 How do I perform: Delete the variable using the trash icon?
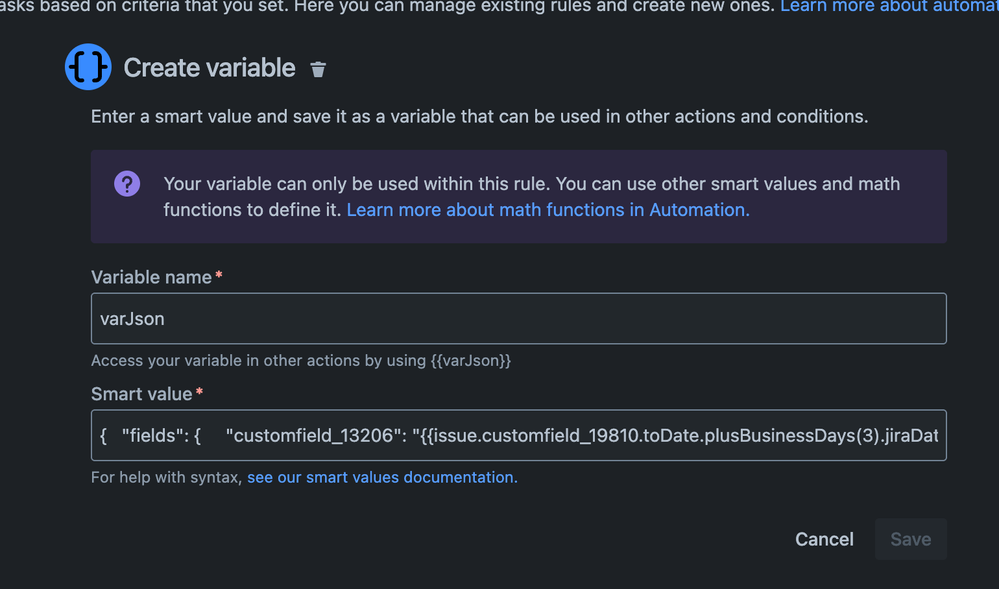(318, 69)
